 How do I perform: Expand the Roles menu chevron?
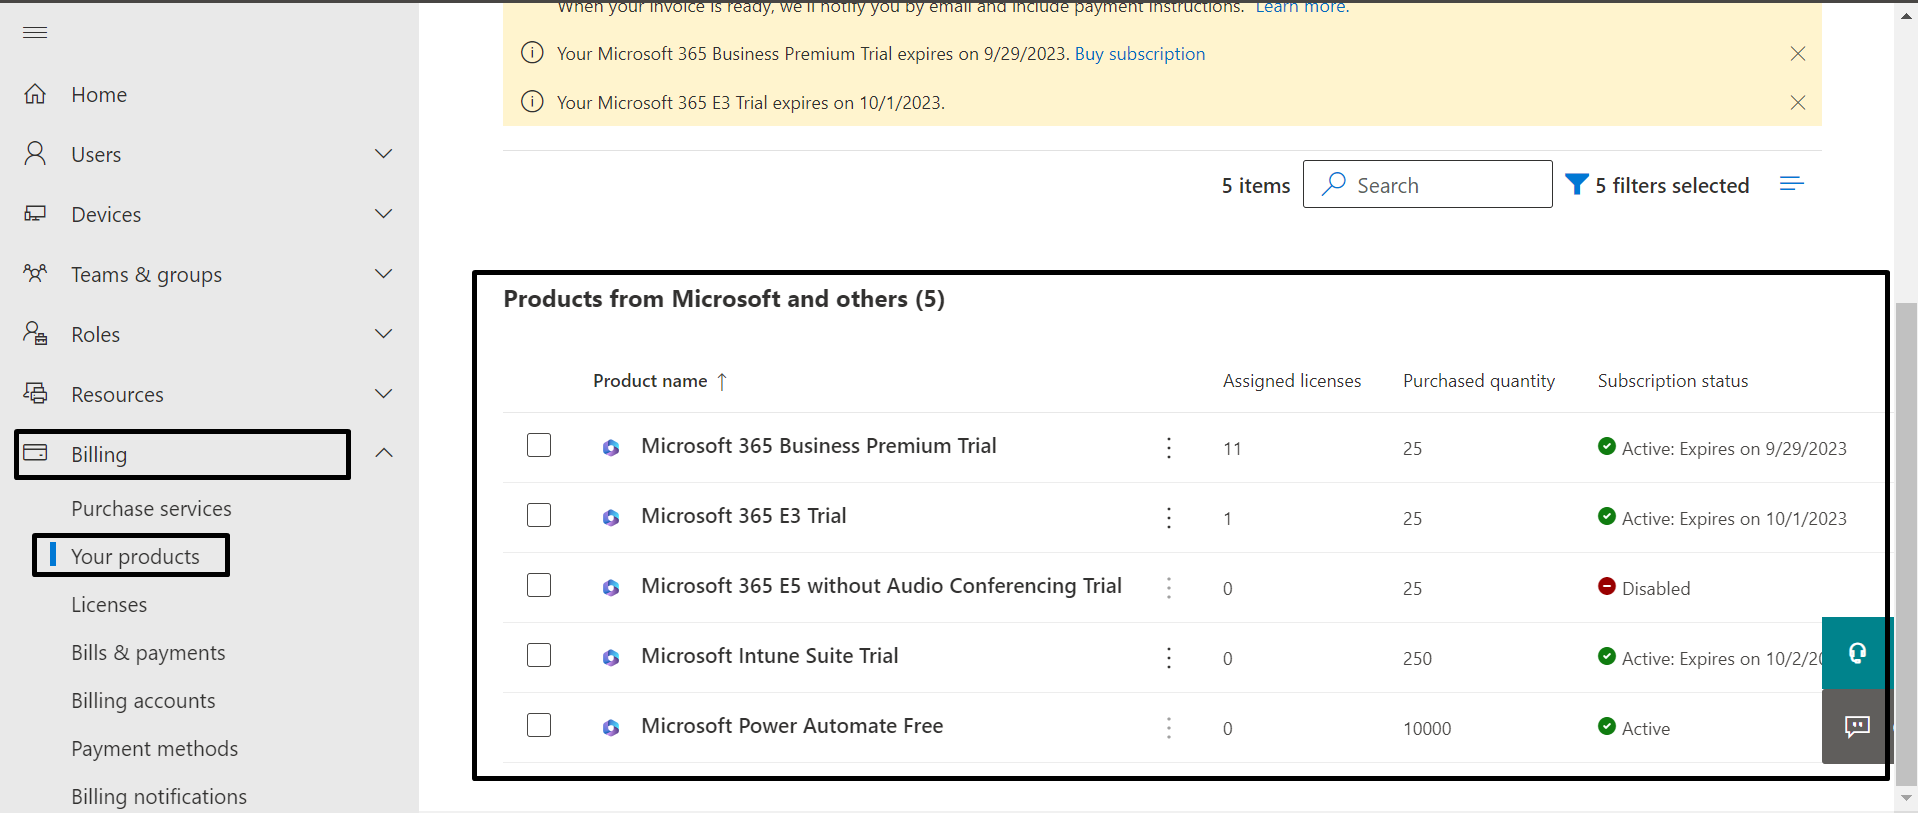(383, 333)
